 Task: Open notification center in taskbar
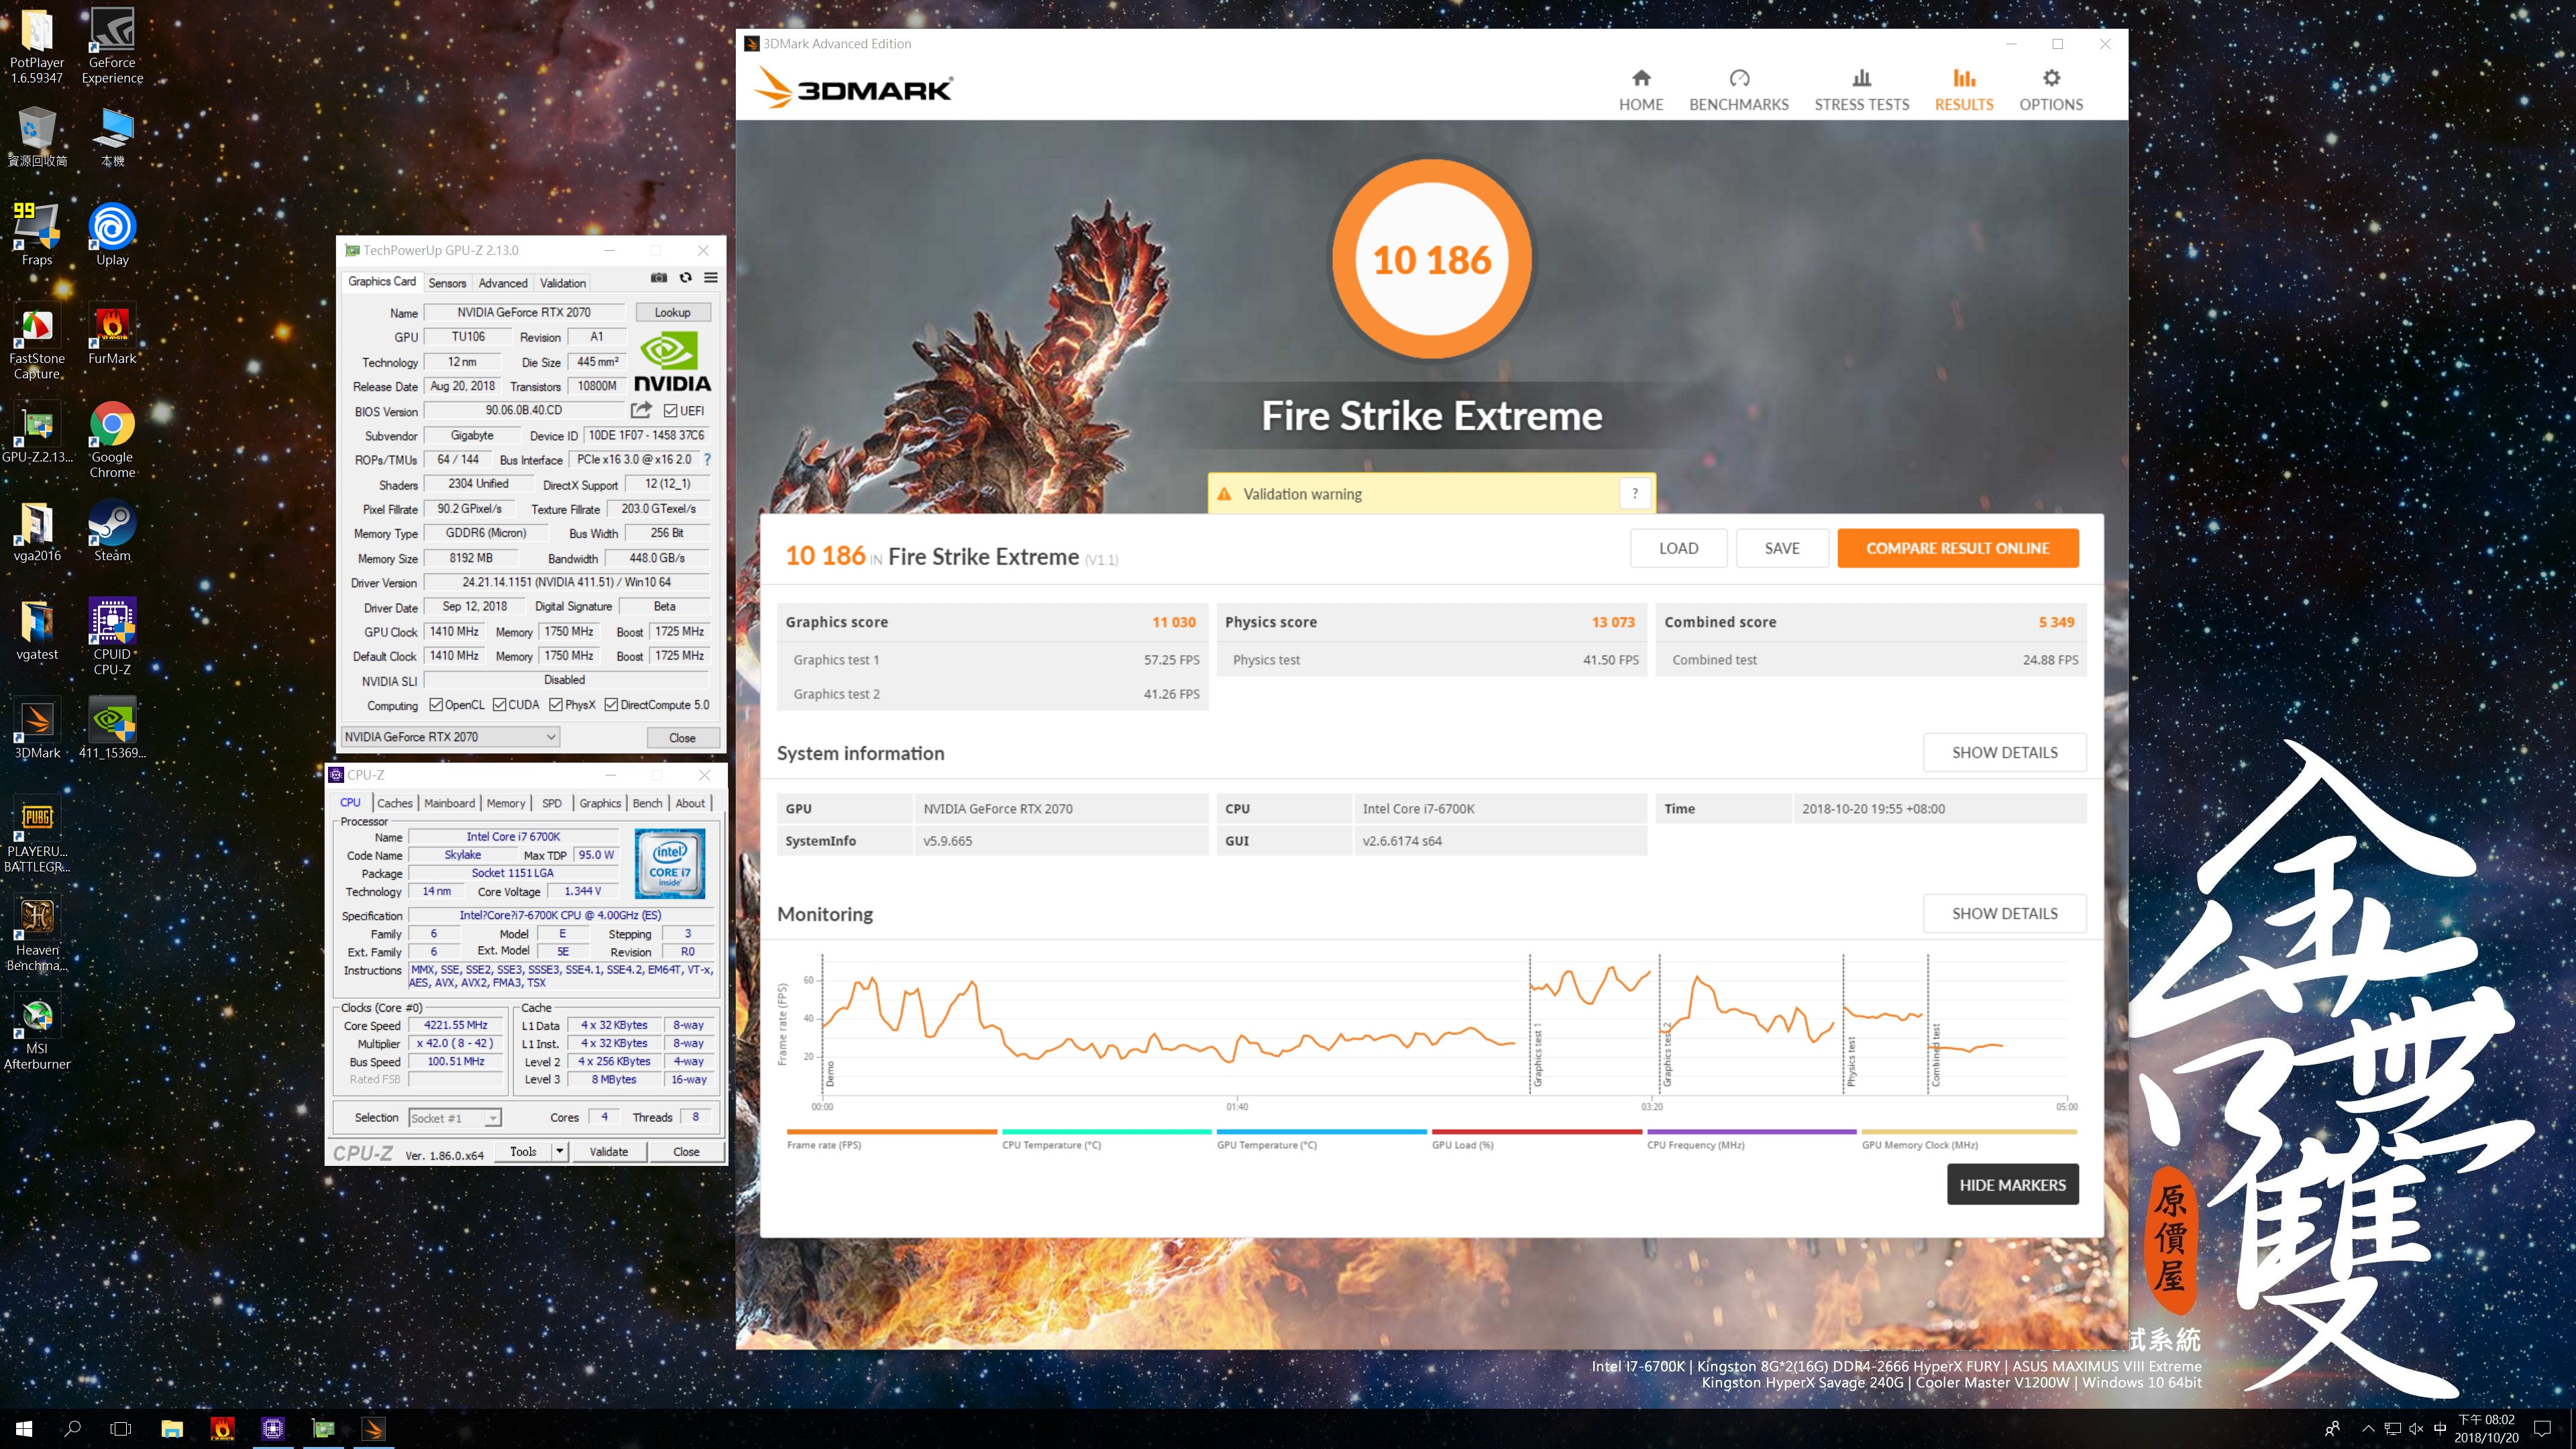pos(2543,1429)
